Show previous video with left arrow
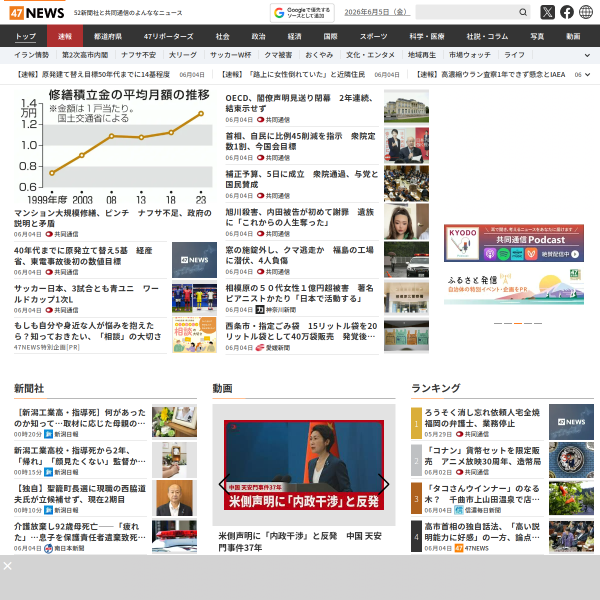 [x=225, y=484]
